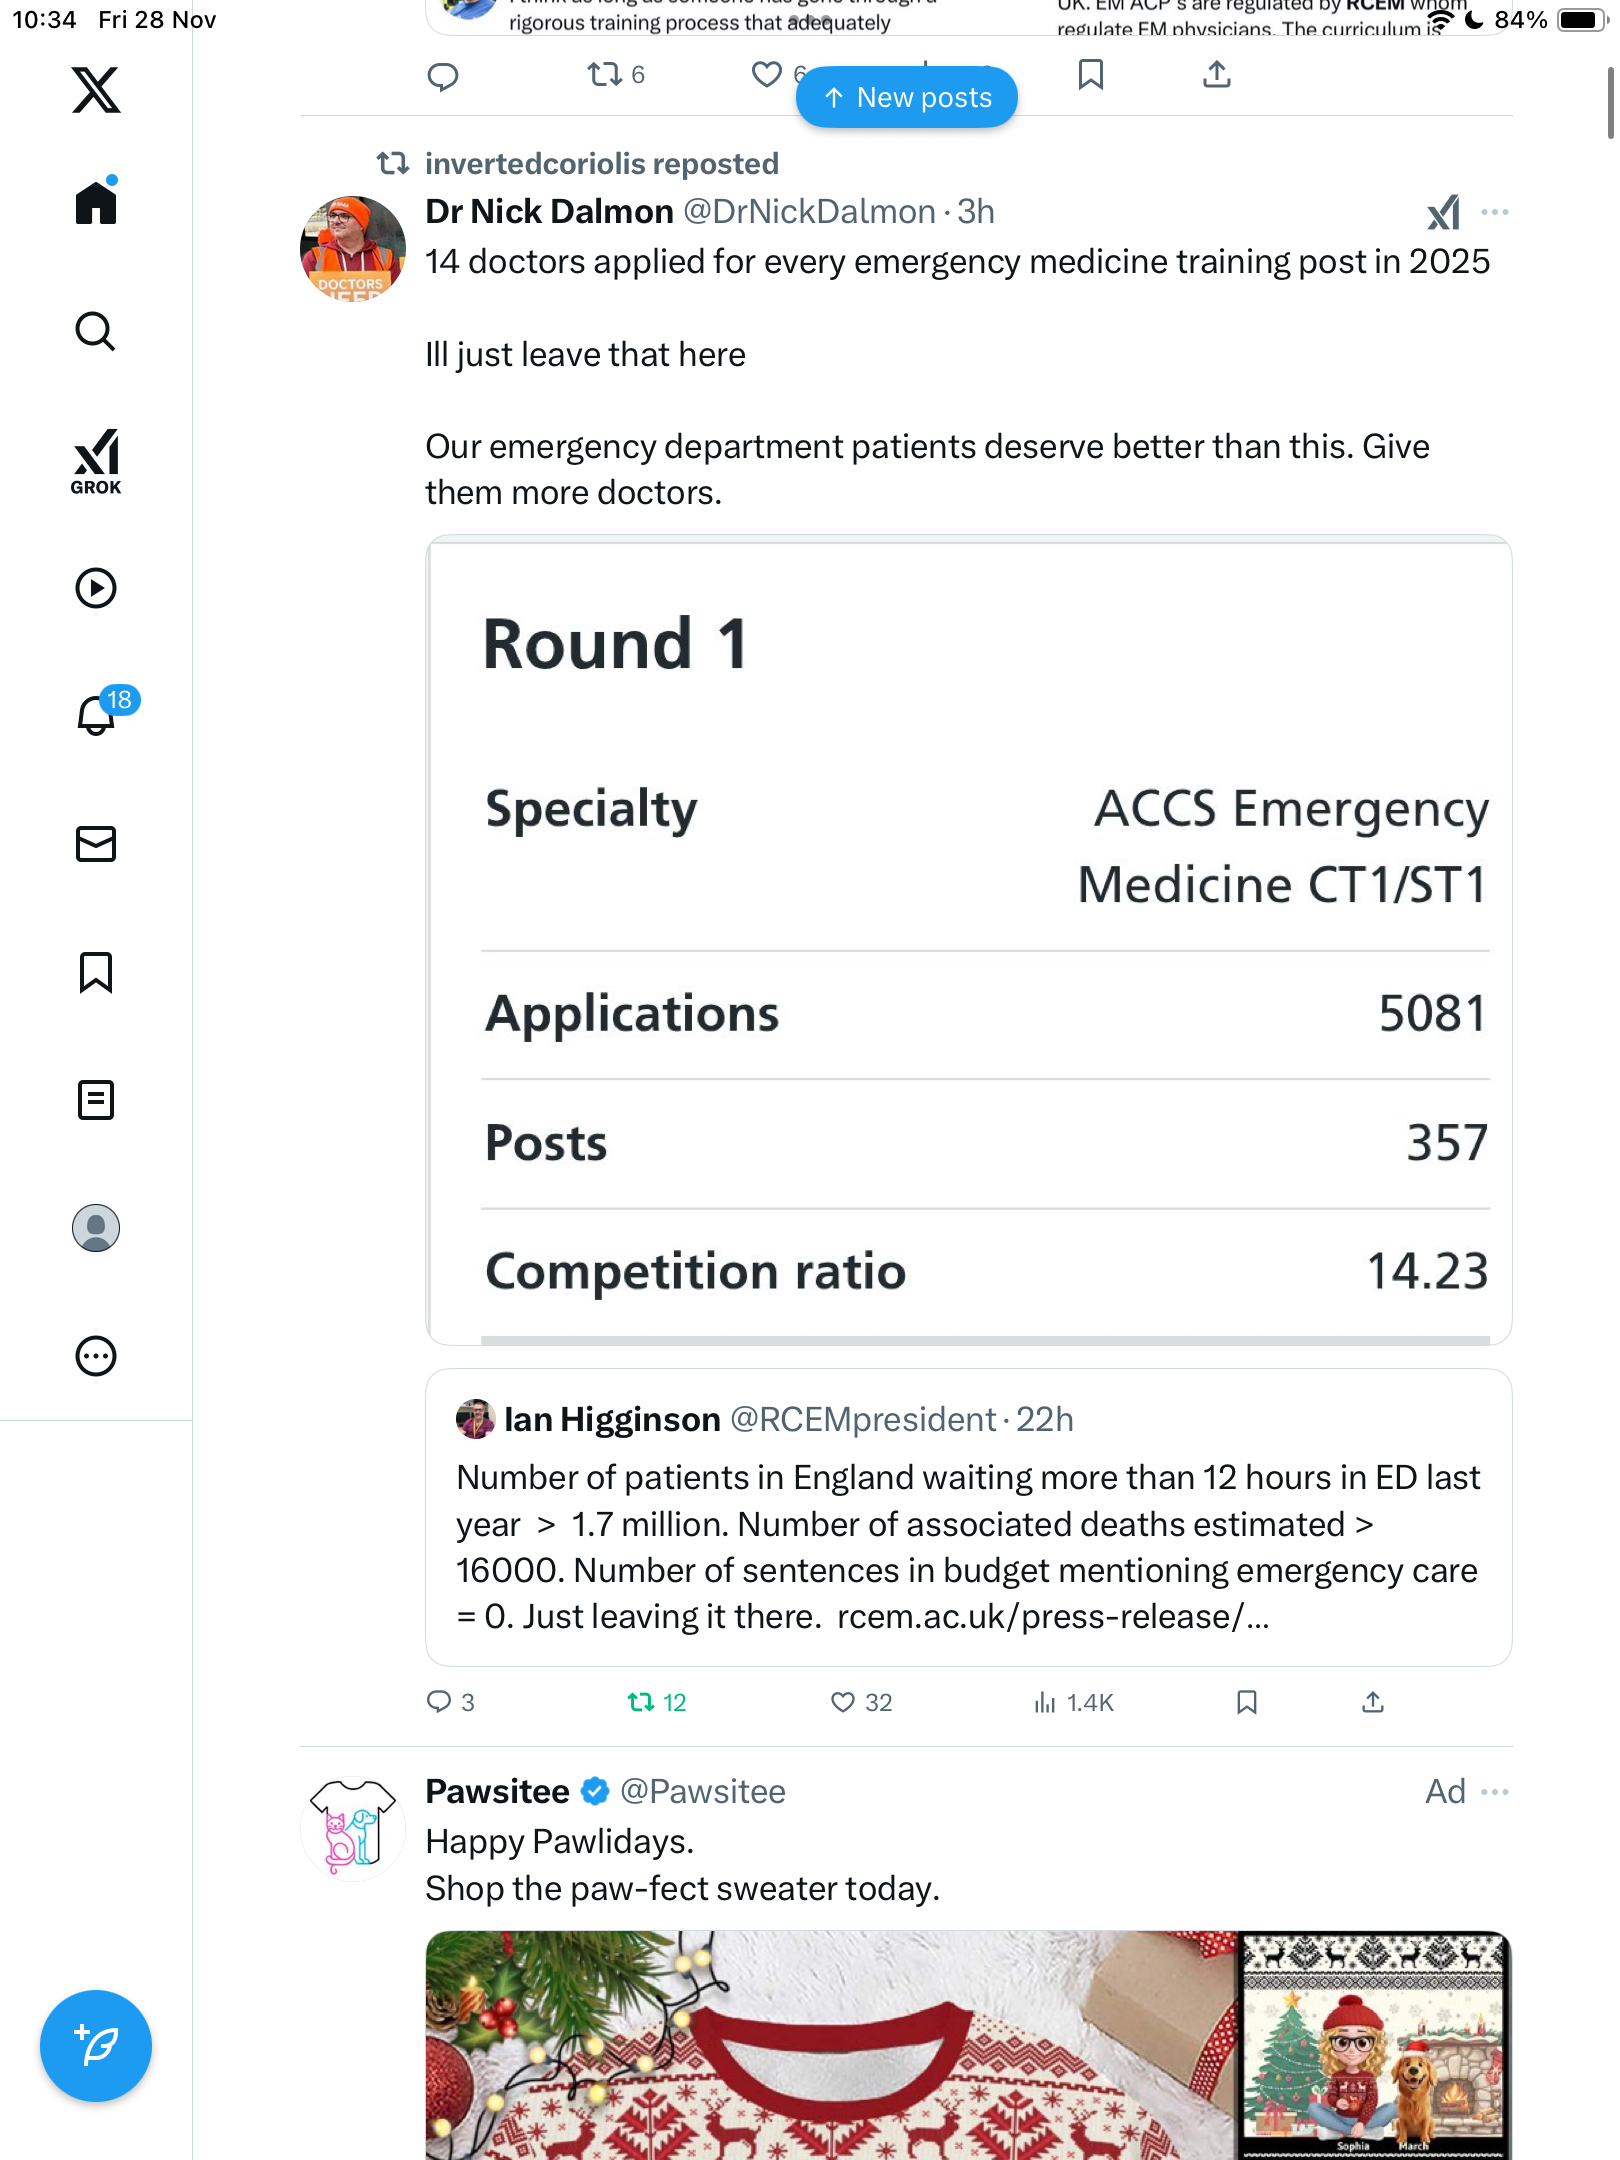1620x2160 pixels.
Task: Open the Grok sidebar icon
Action: pyautogui.click(x=96, y=461)
